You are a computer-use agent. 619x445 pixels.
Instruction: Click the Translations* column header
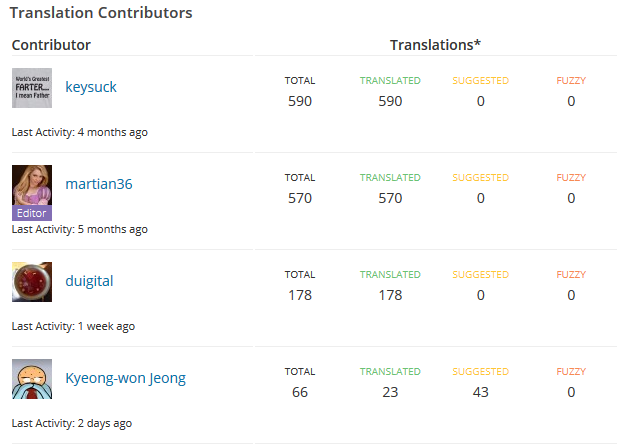pyautogui.click(x=435, y=45)
